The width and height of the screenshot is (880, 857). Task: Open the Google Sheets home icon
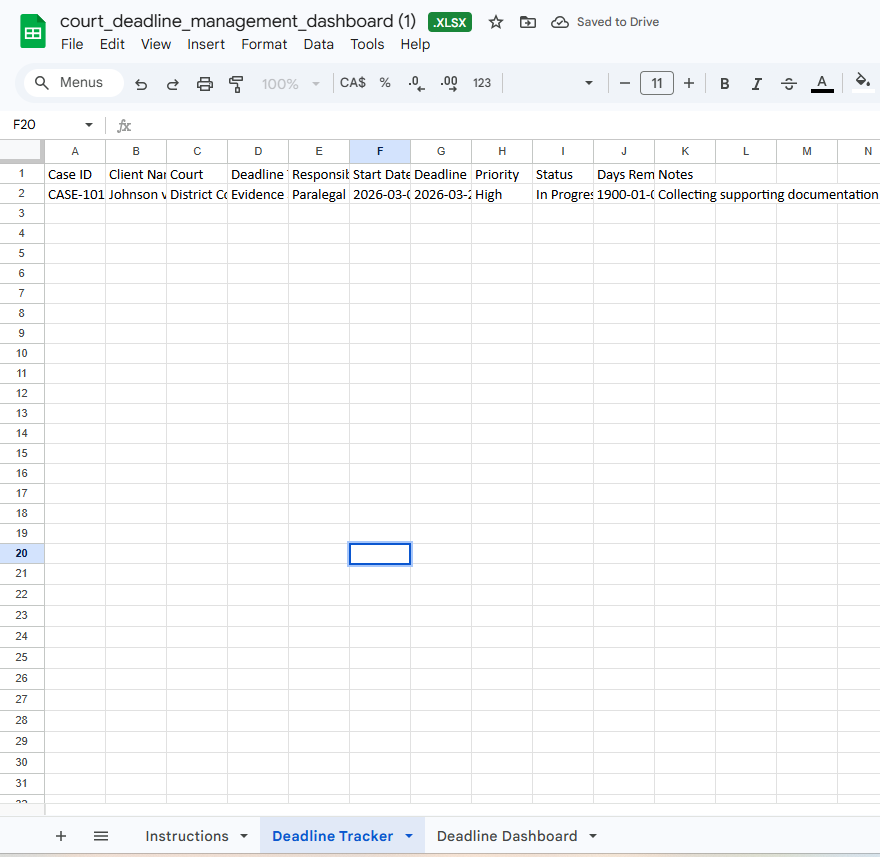coord(33,32)
